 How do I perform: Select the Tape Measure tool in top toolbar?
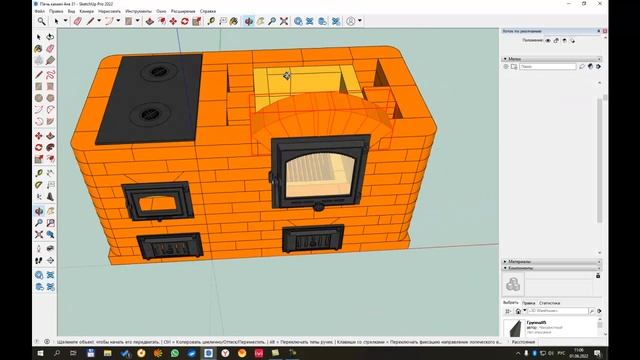[211, 21]
